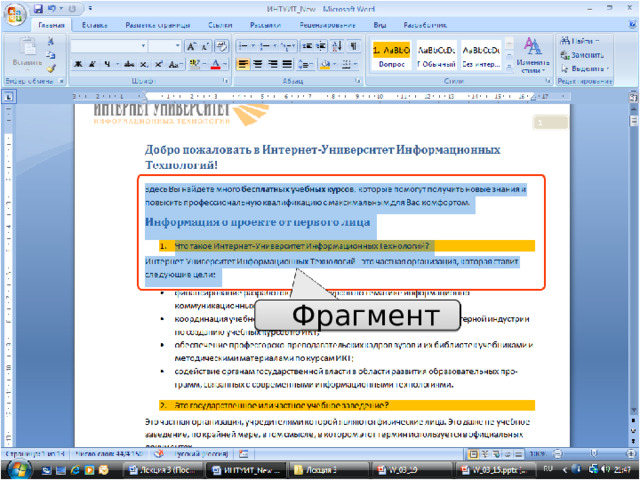This screenshot has width=640, height=480.
Task: Click the vertical scrollbar thumb
Action: coord(633,121)
